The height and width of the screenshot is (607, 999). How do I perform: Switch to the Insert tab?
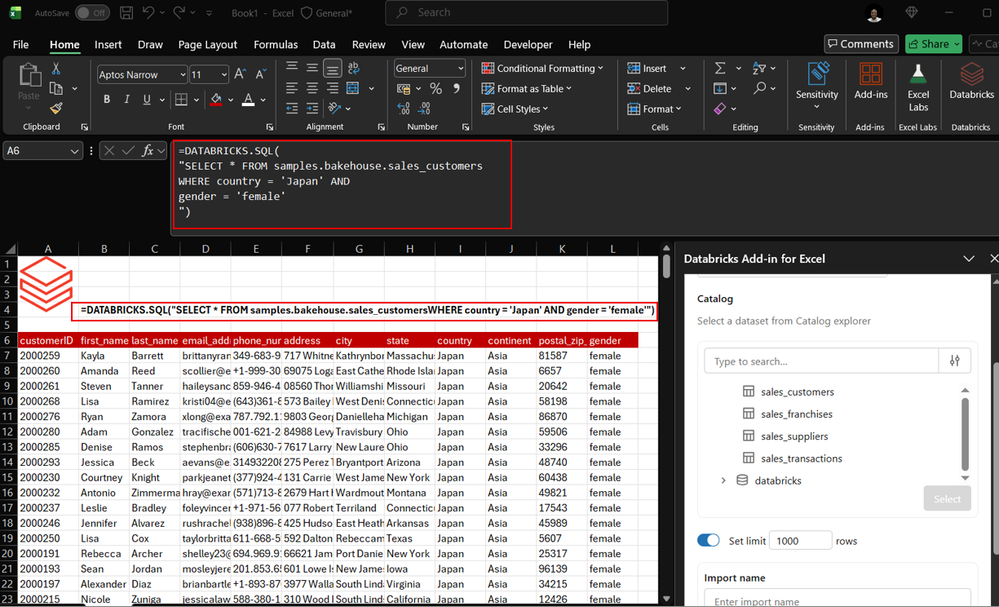coord(108,45)
